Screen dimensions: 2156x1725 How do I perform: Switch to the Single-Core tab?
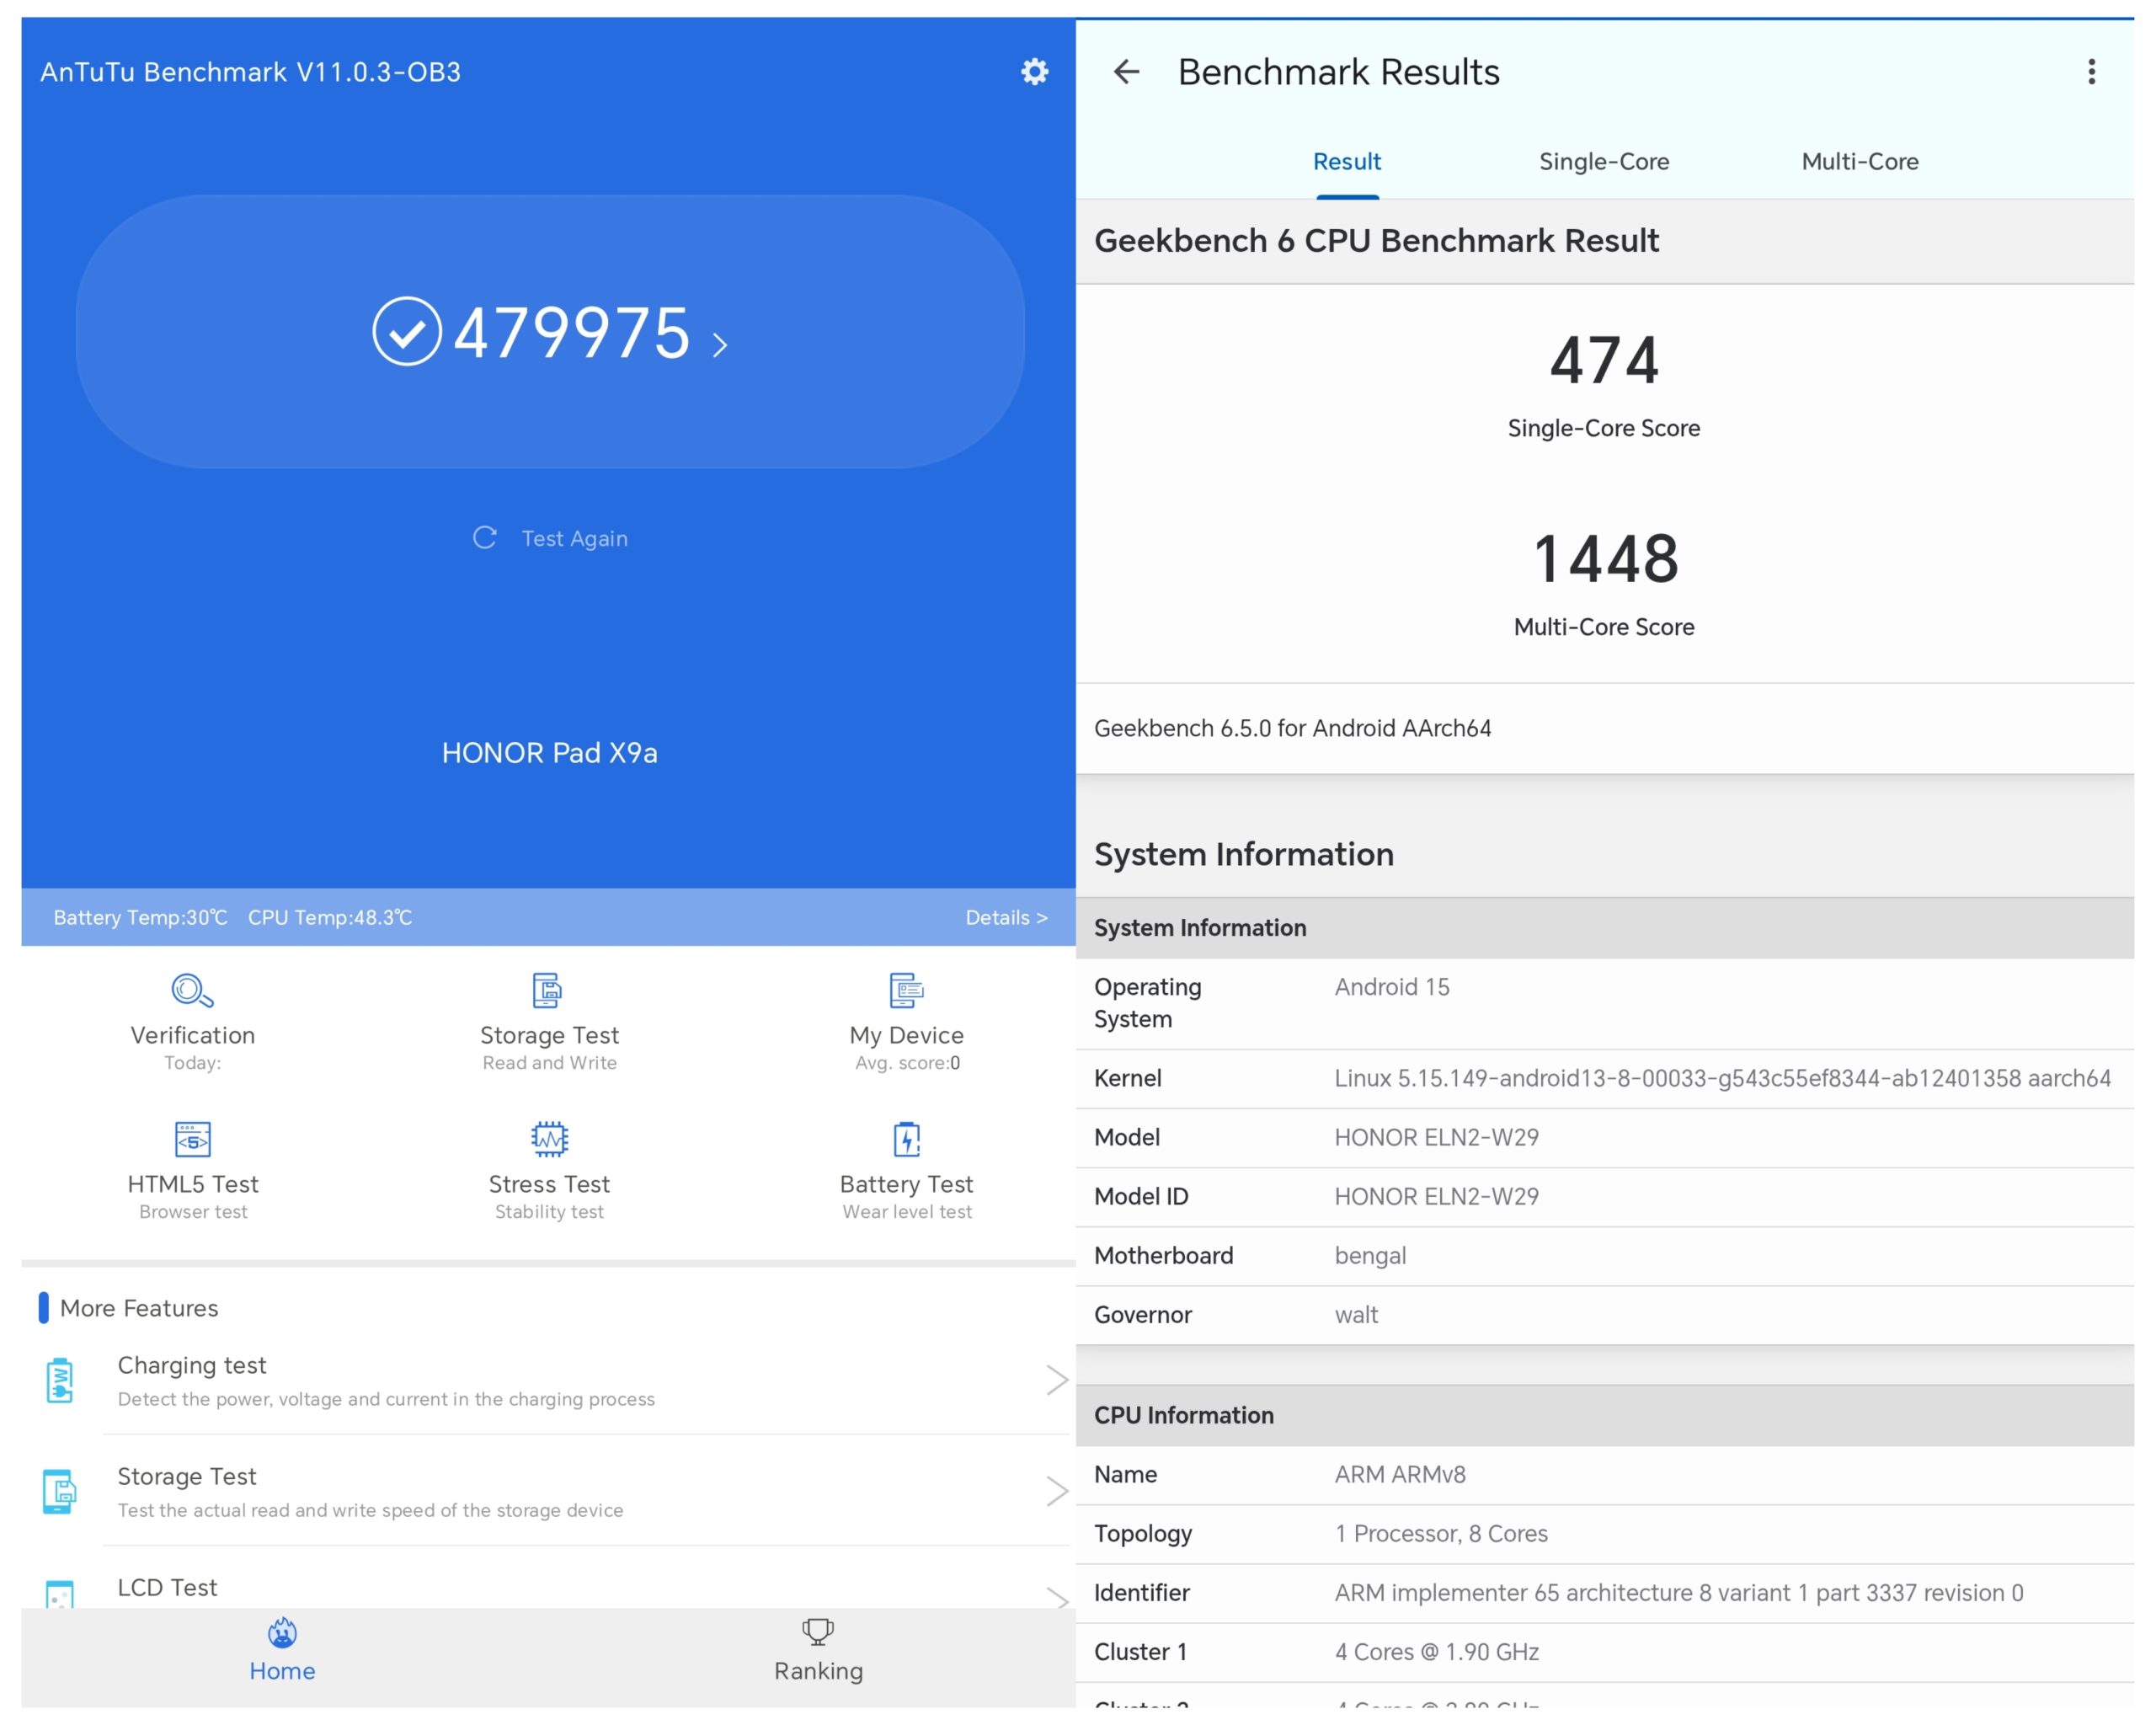[x=1604, y=162]
